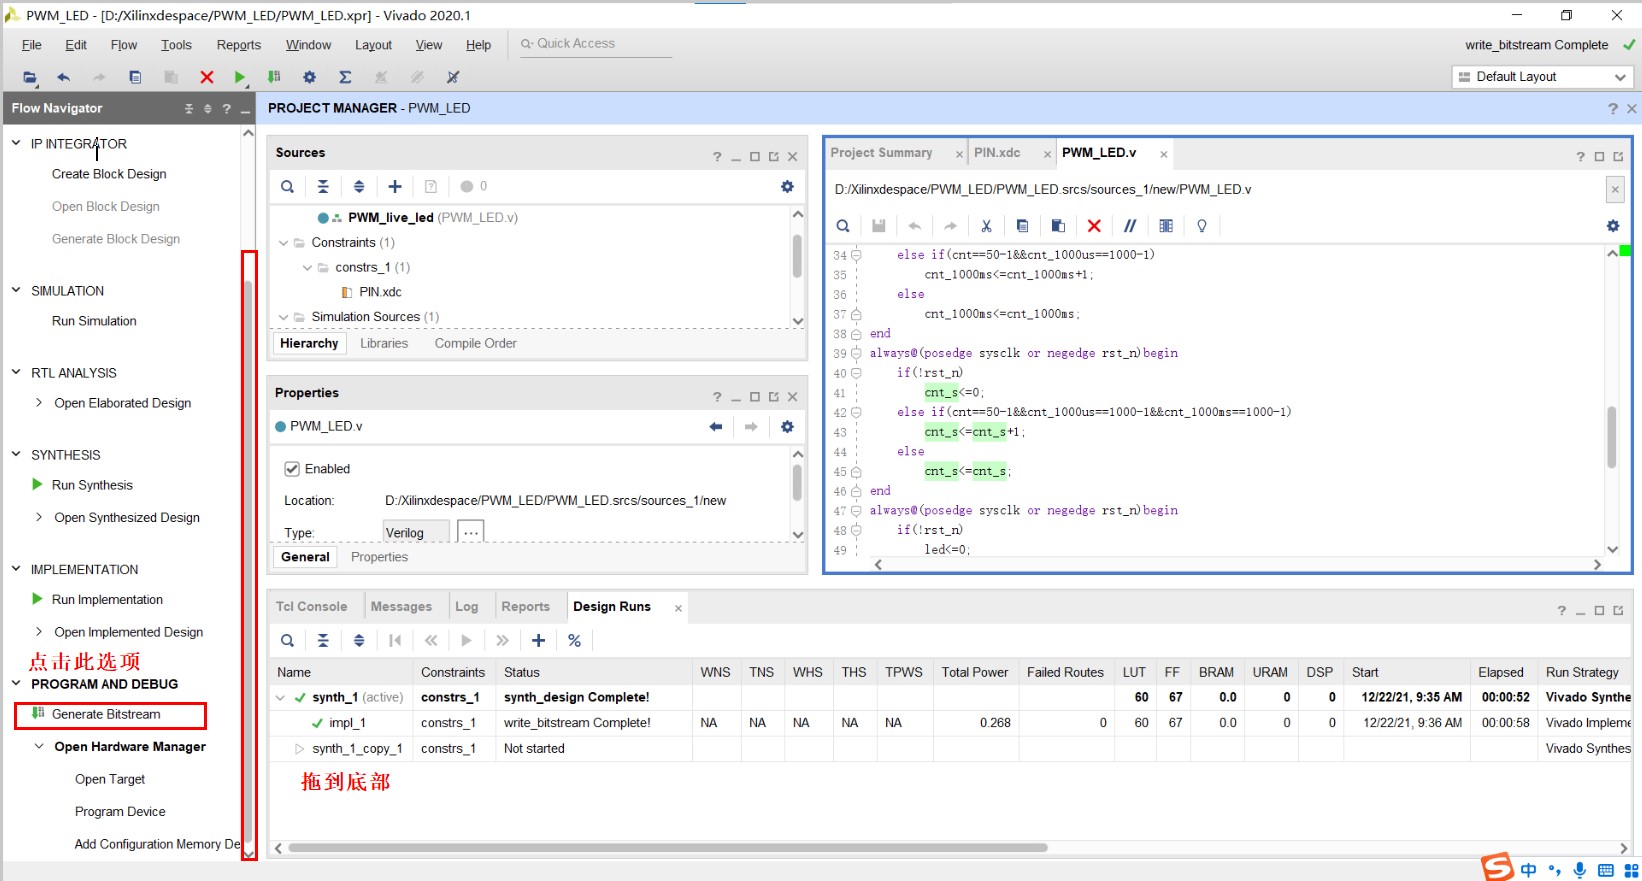Screen dimensions: 1642x881
Task: Open Settings gear in main toolbar
Action: tap(309, 77)
